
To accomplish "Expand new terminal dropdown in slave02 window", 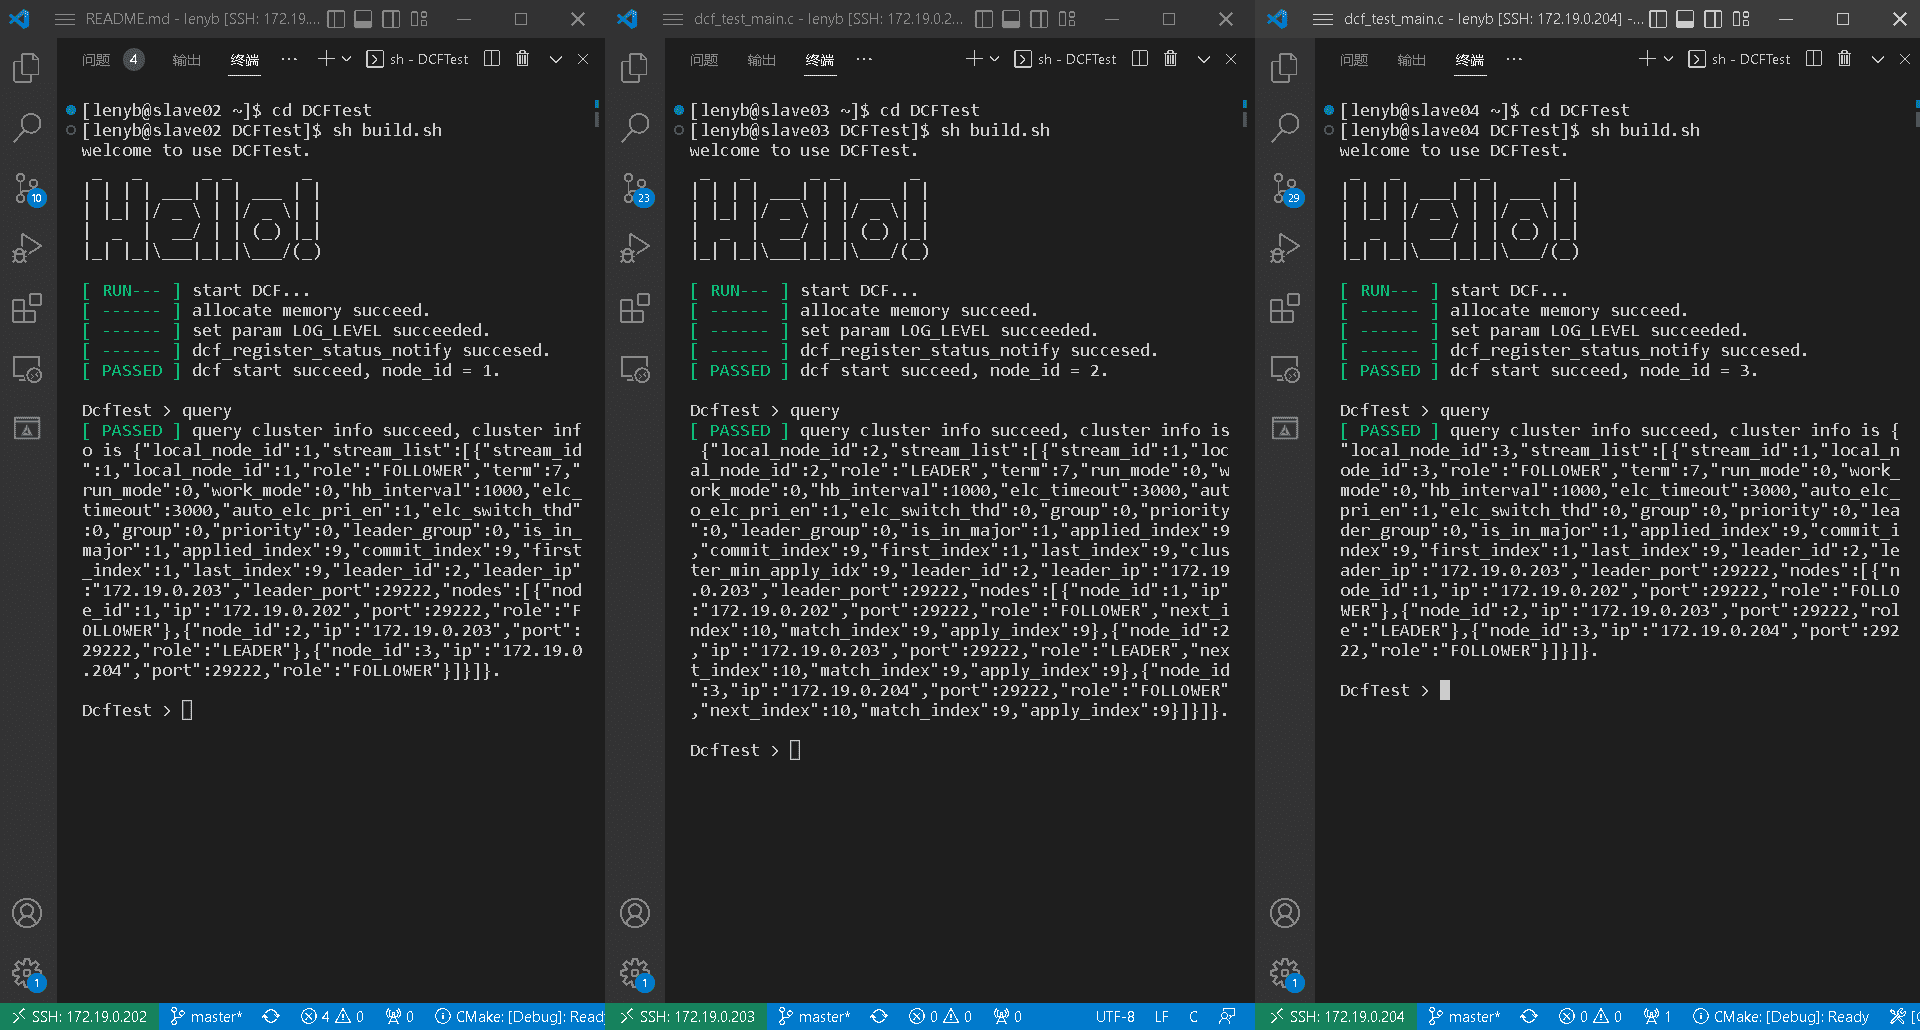I will tap(347, 59).
